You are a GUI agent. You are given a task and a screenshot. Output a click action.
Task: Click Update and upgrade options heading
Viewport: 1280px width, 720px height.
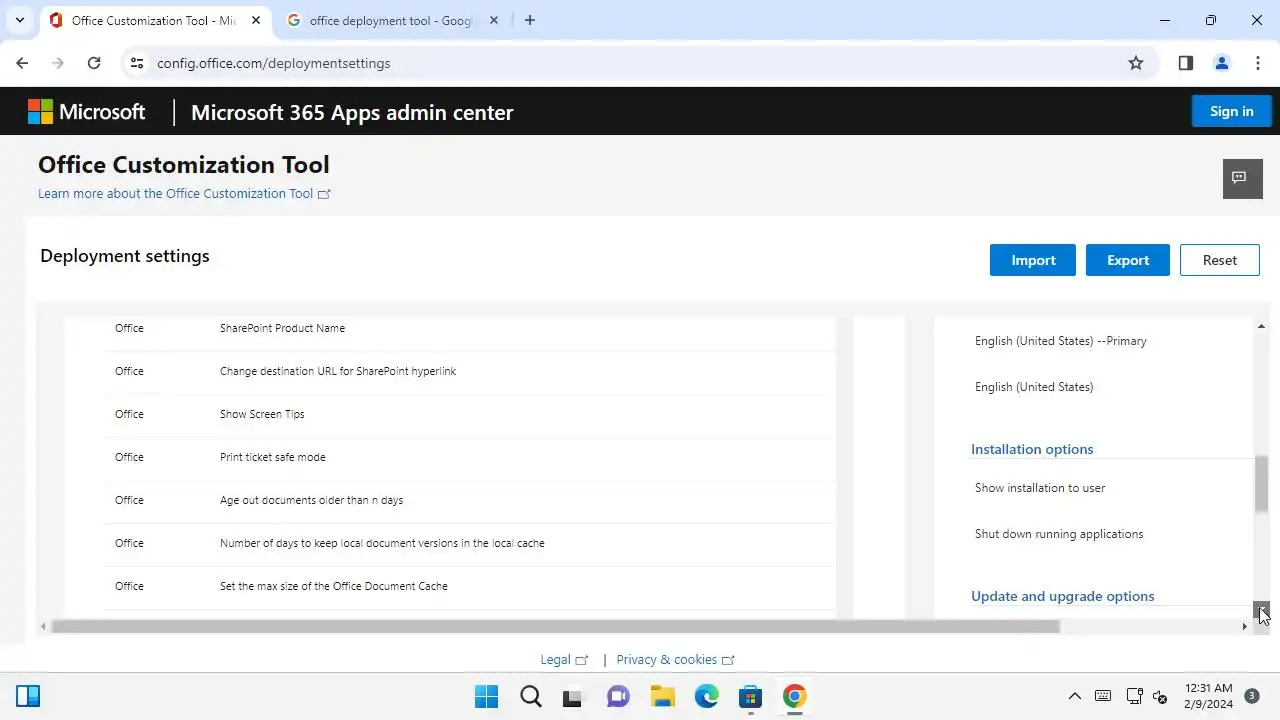(1062, 596)
